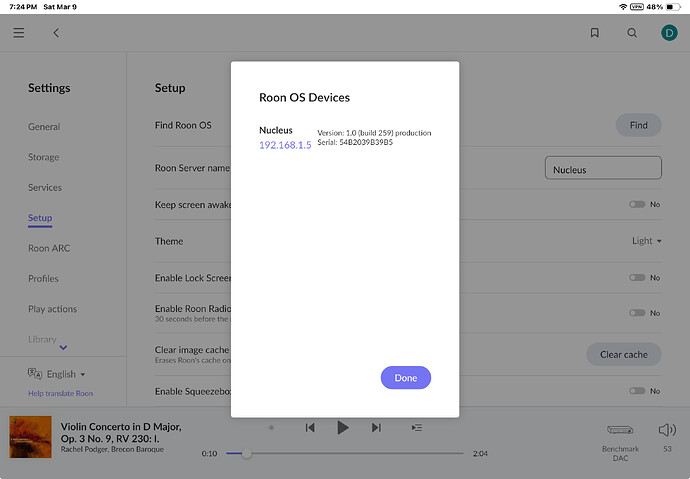Viewport: 690px width, 479px height.
Task: Open General settings section
Action: pyautogui.click(x=44, y=127)
